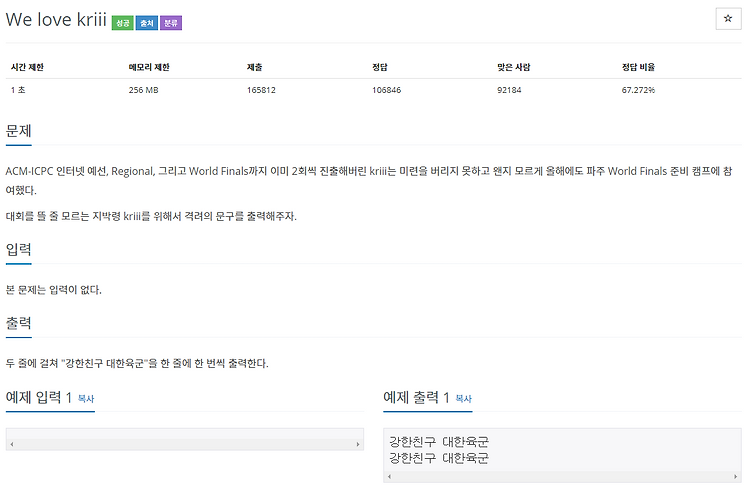Click right arrow of example input scrollbar
This screenshot has width=750, height=495.
coord(358,444)
